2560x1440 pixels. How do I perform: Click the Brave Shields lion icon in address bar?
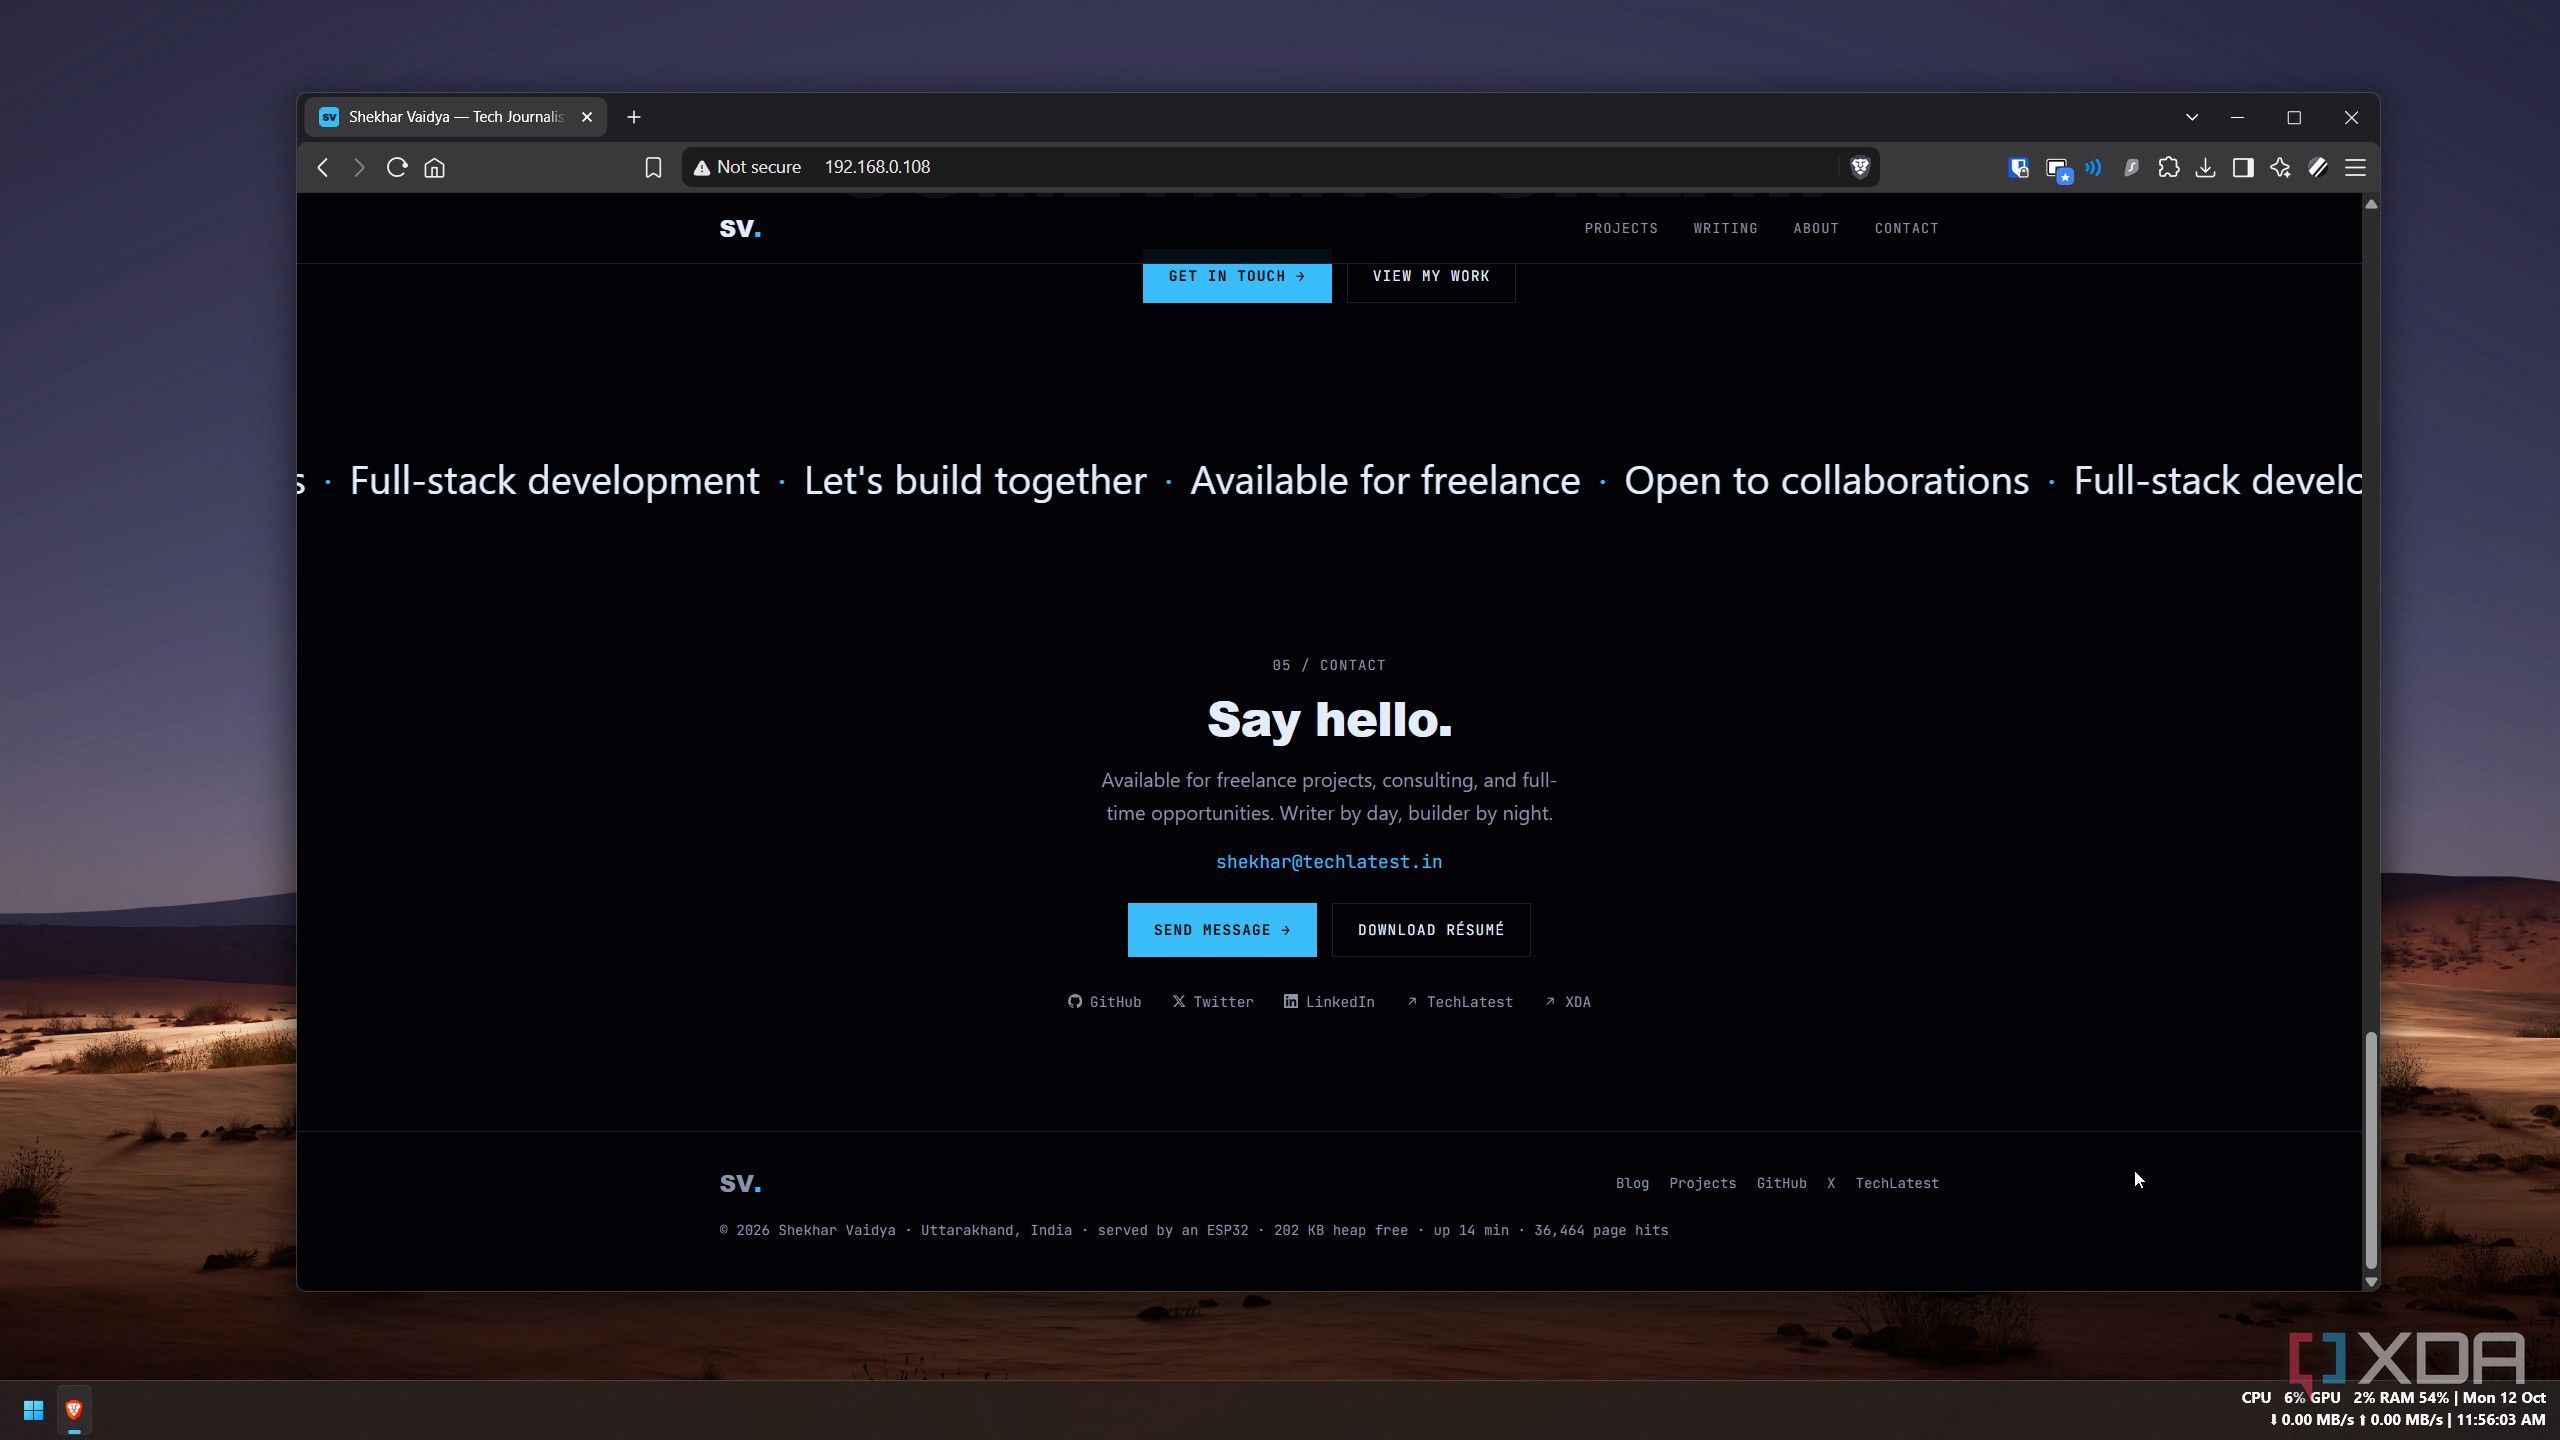[1859, 167]
